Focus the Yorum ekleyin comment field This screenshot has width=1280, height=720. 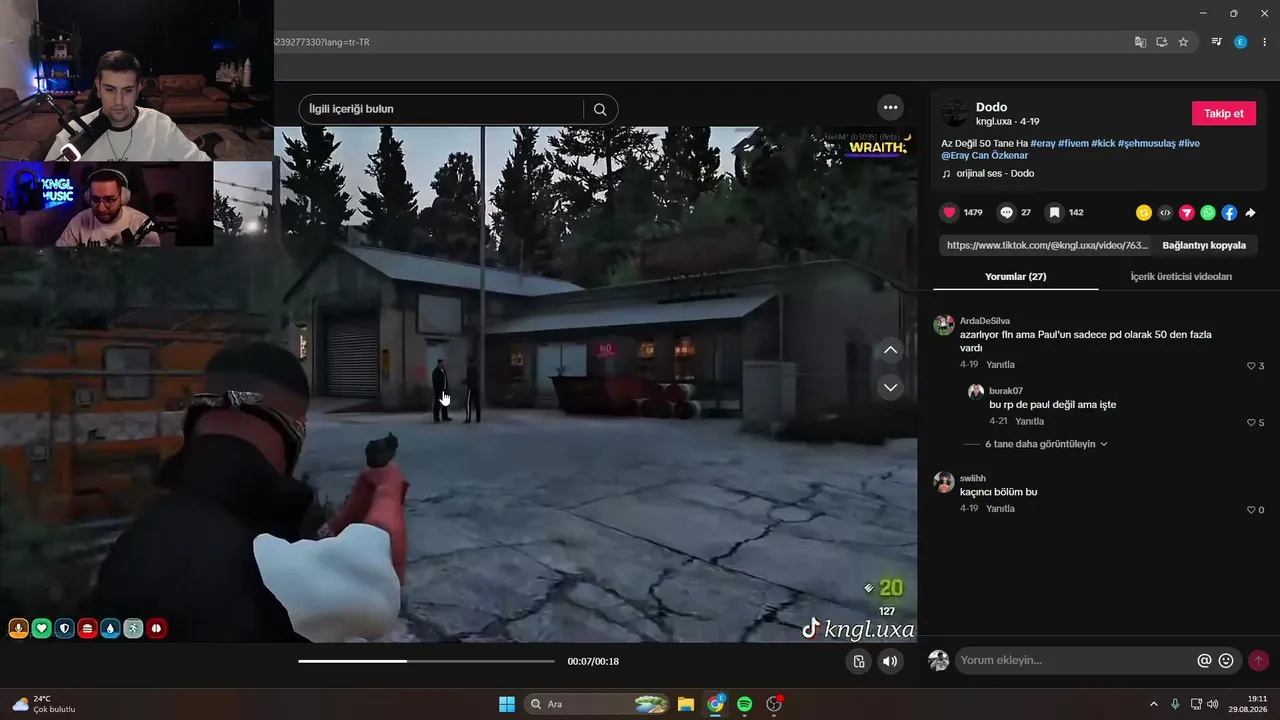coord(1075,661)
